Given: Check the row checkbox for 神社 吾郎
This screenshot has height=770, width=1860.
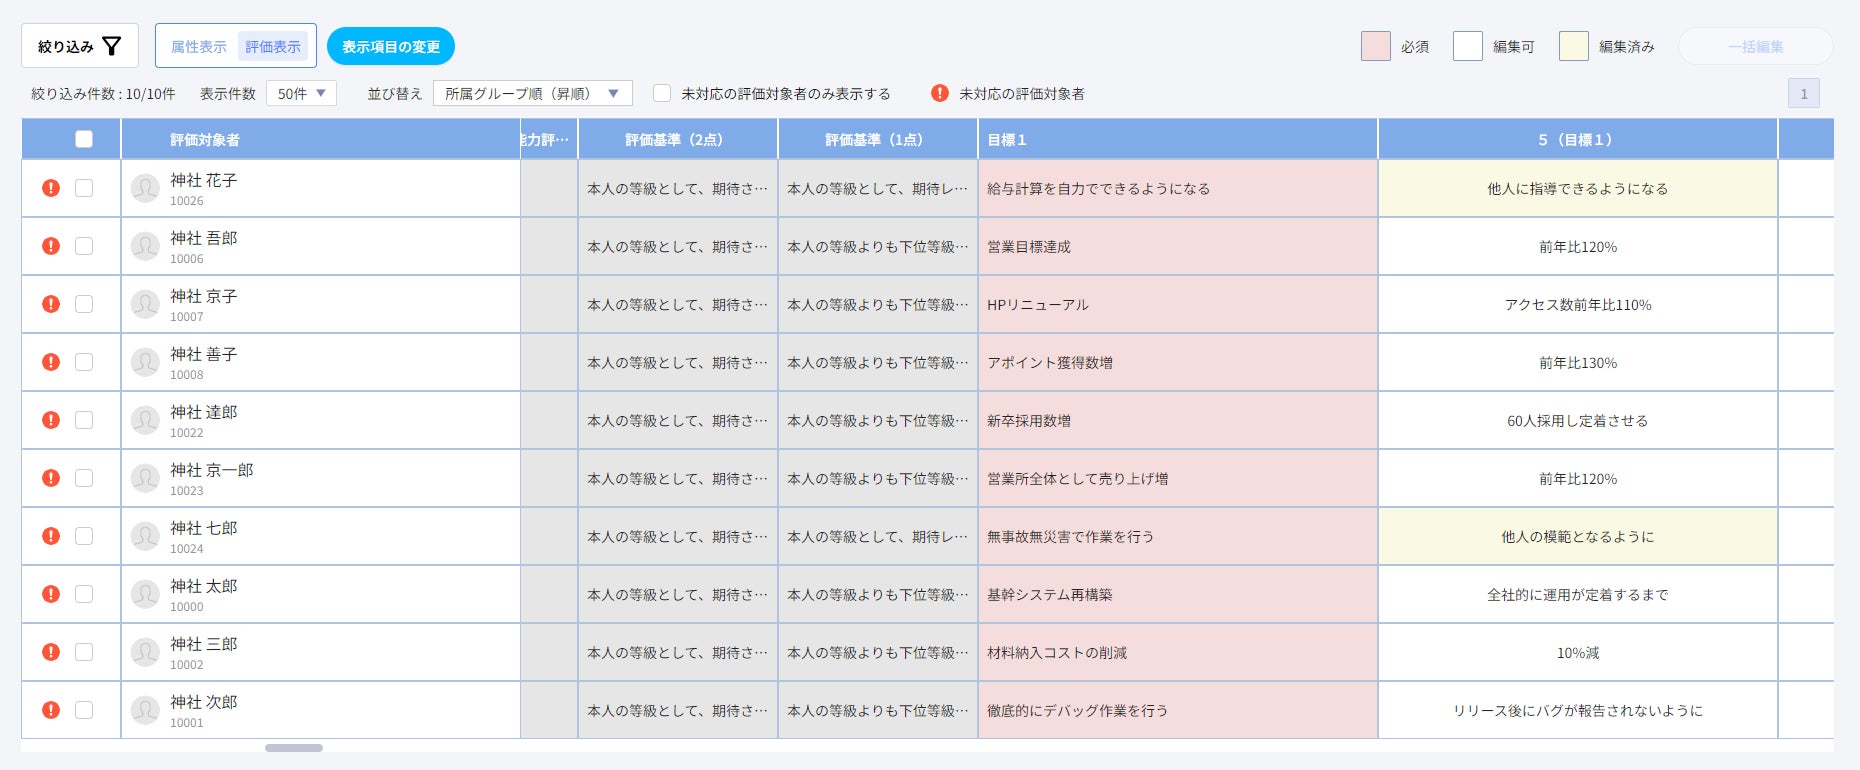Looking at the screenshot, I should pyautogui.click(x=84, y=246).
